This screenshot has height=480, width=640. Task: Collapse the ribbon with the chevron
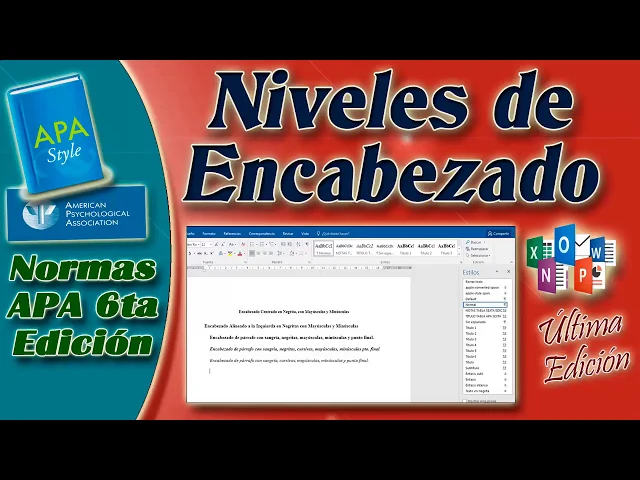tap(511, 262)
